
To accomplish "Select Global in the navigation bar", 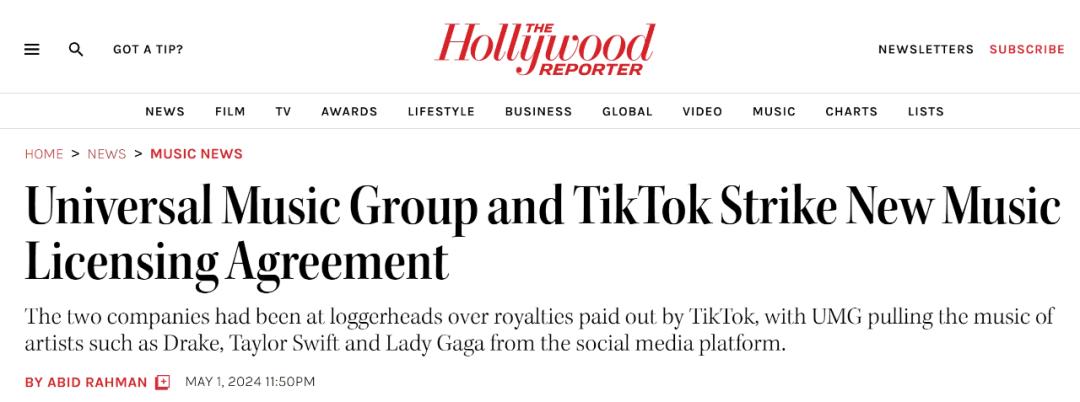I will 627,112.
